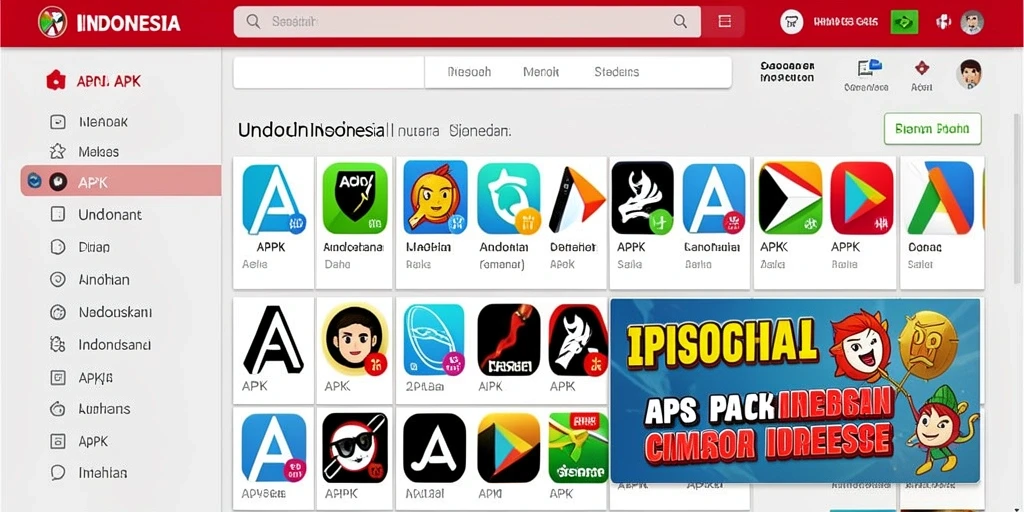Viewport: 1024px width, 512px height.
Task: Open the user avatar in the red header
Action: 972,22
